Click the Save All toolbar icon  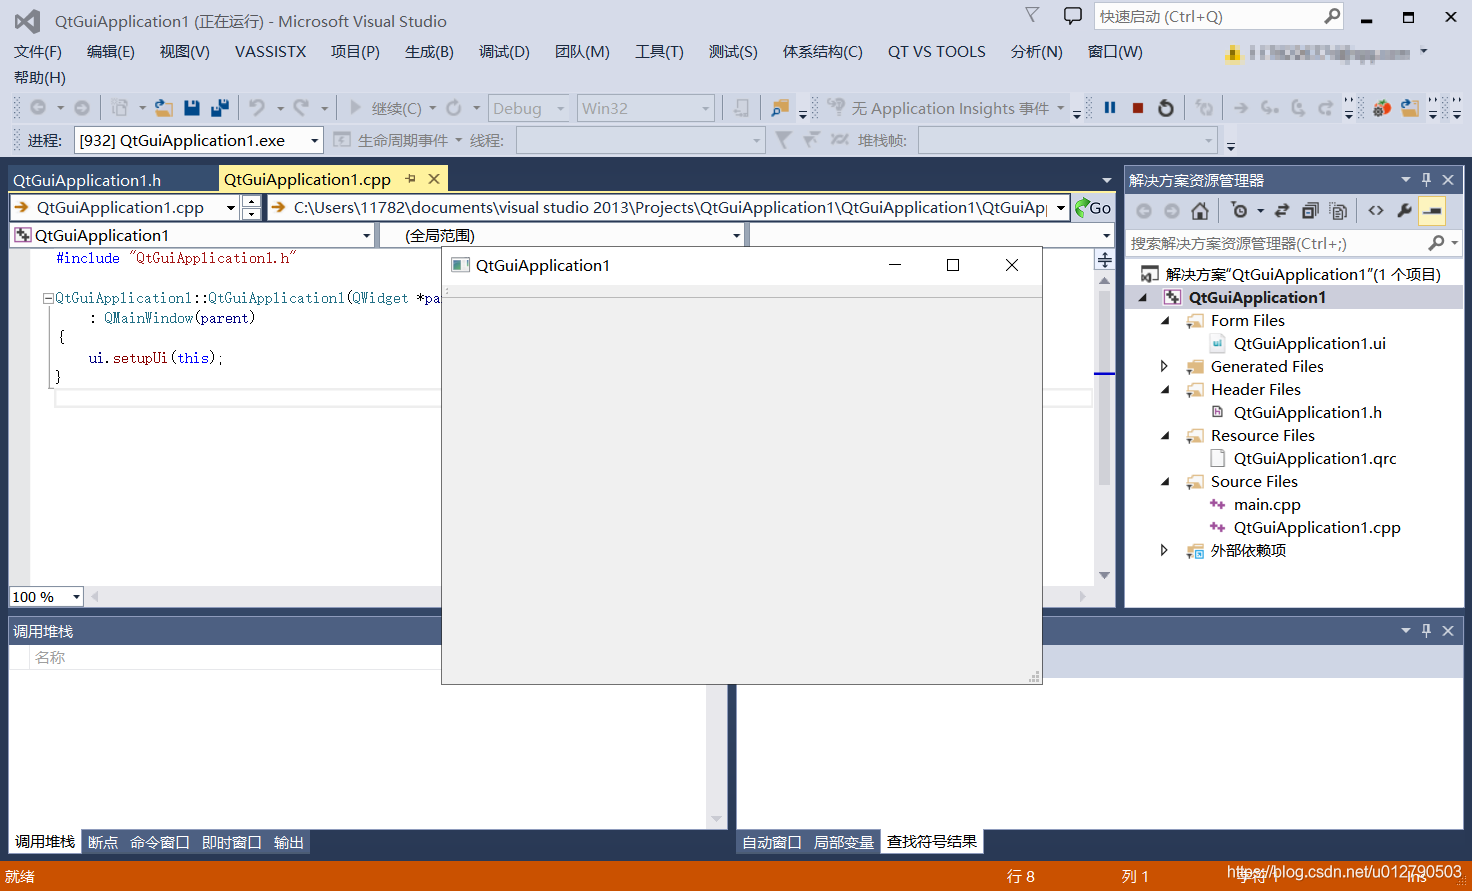pos(220,108)
